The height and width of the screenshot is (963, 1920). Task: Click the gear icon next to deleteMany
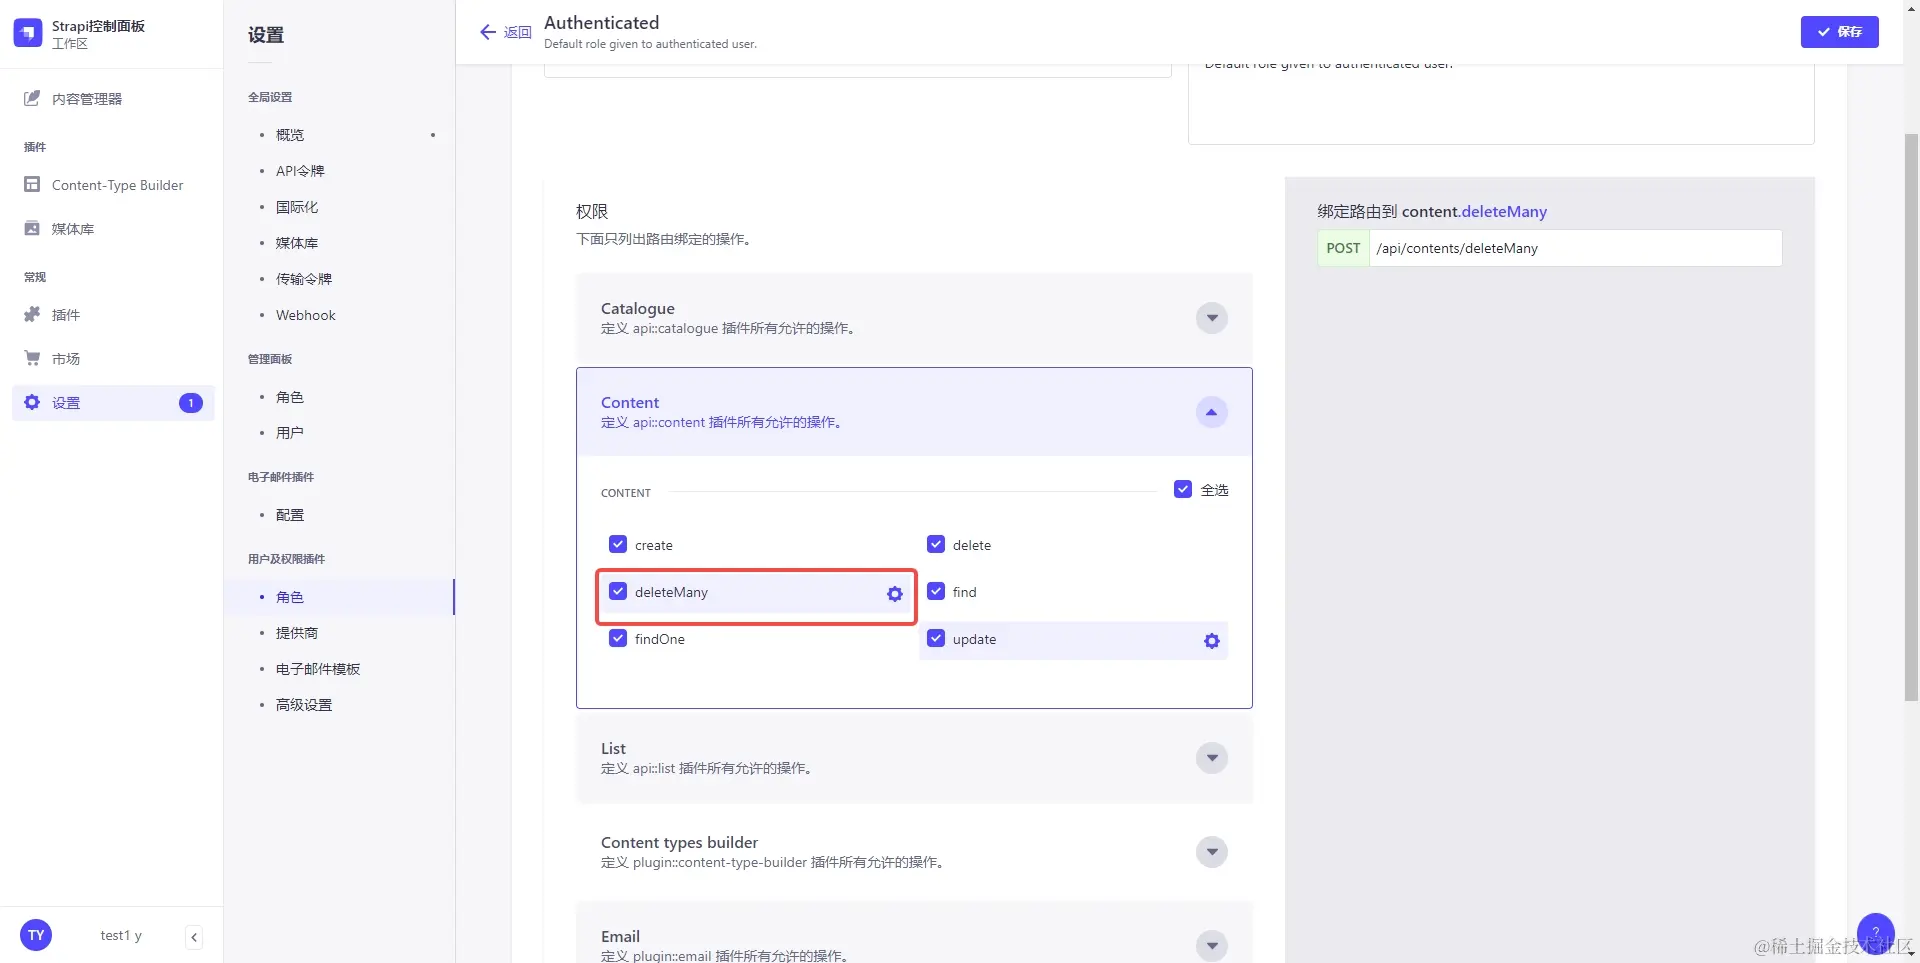(895, 594)
